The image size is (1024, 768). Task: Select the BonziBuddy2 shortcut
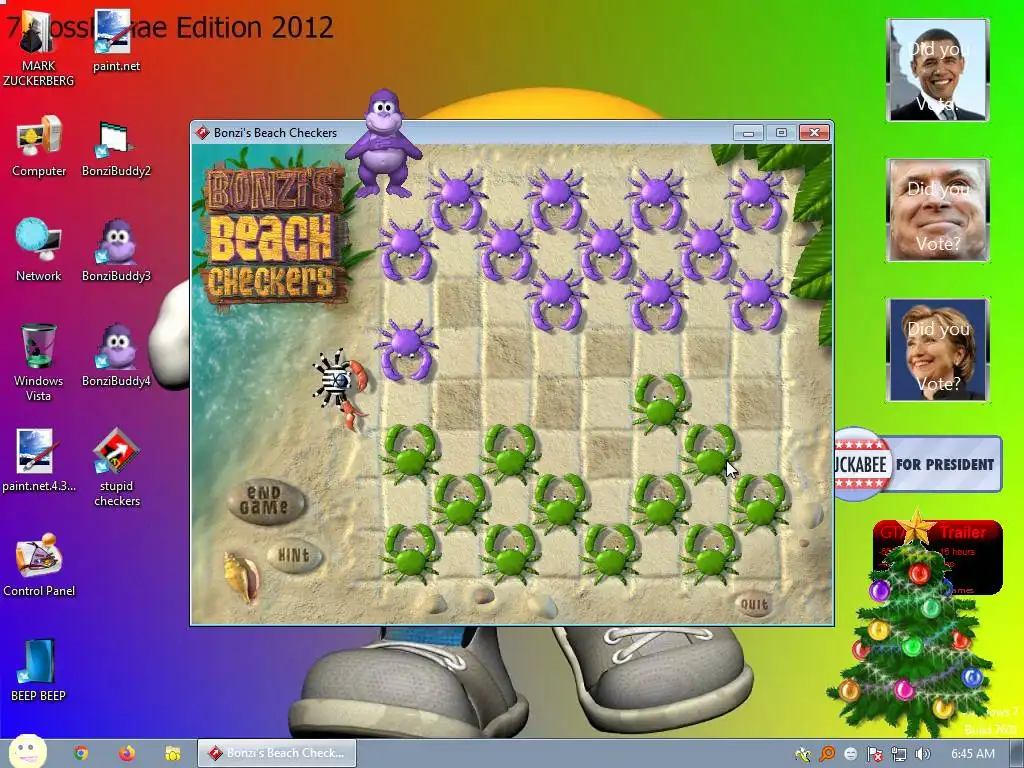116,149
